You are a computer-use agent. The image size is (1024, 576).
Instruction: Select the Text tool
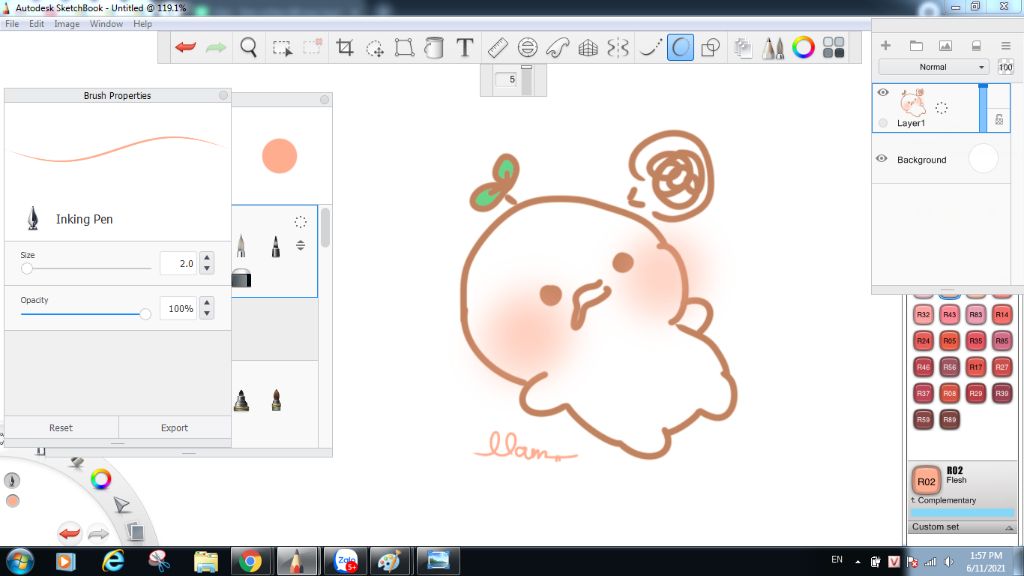tap(464, 47)
